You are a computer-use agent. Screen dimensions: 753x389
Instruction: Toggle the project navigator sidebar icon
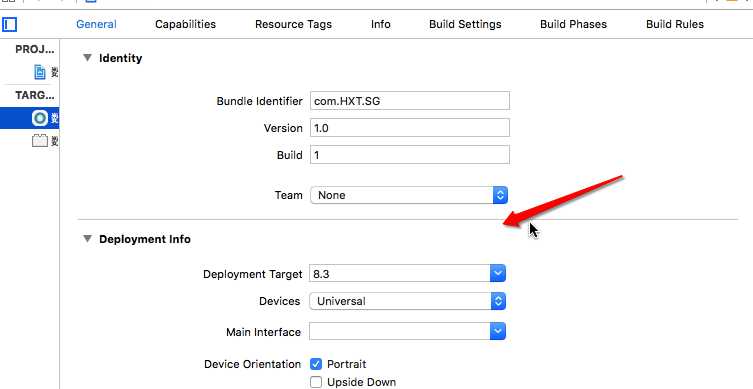pos(10,24)
